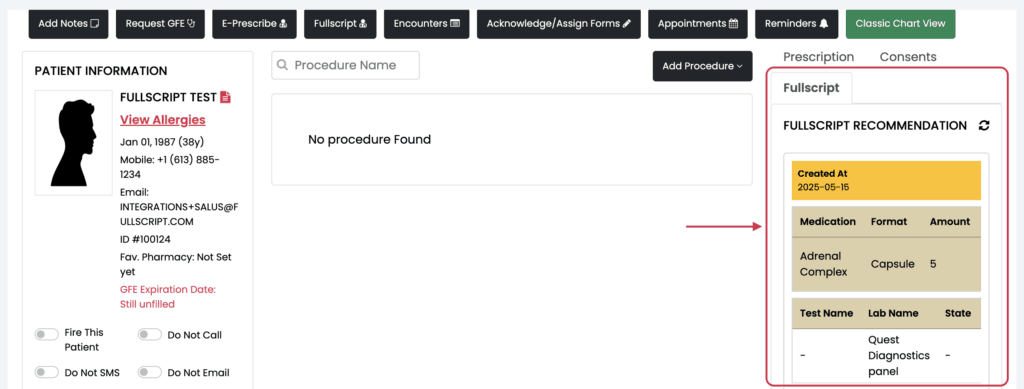
Task: Open the red document icon beside patient name
Action: (x=225, y=97)
